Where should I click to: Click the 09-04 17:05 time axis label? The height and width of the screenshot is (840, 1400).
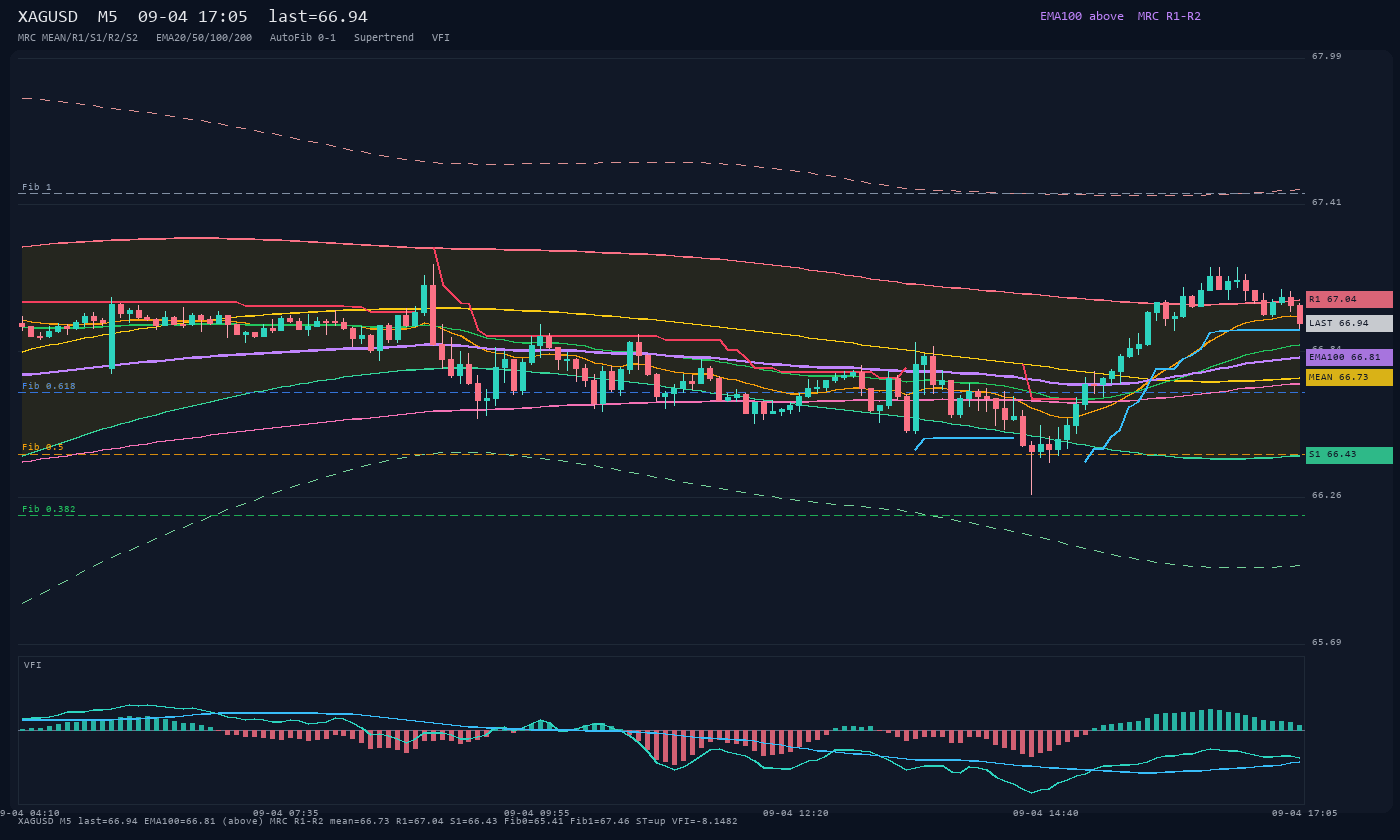(1304, 813)
